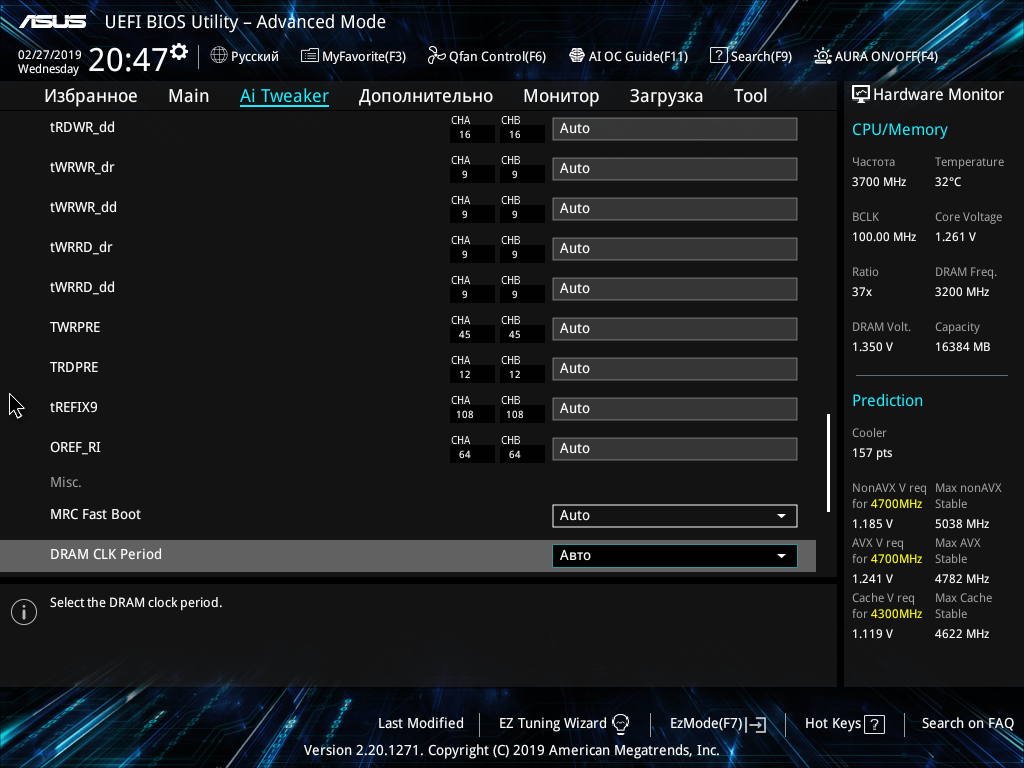Screen dimensions: 1024x768
Task: Click the 02/27/2019 date
Action: (x=50, y=55)
